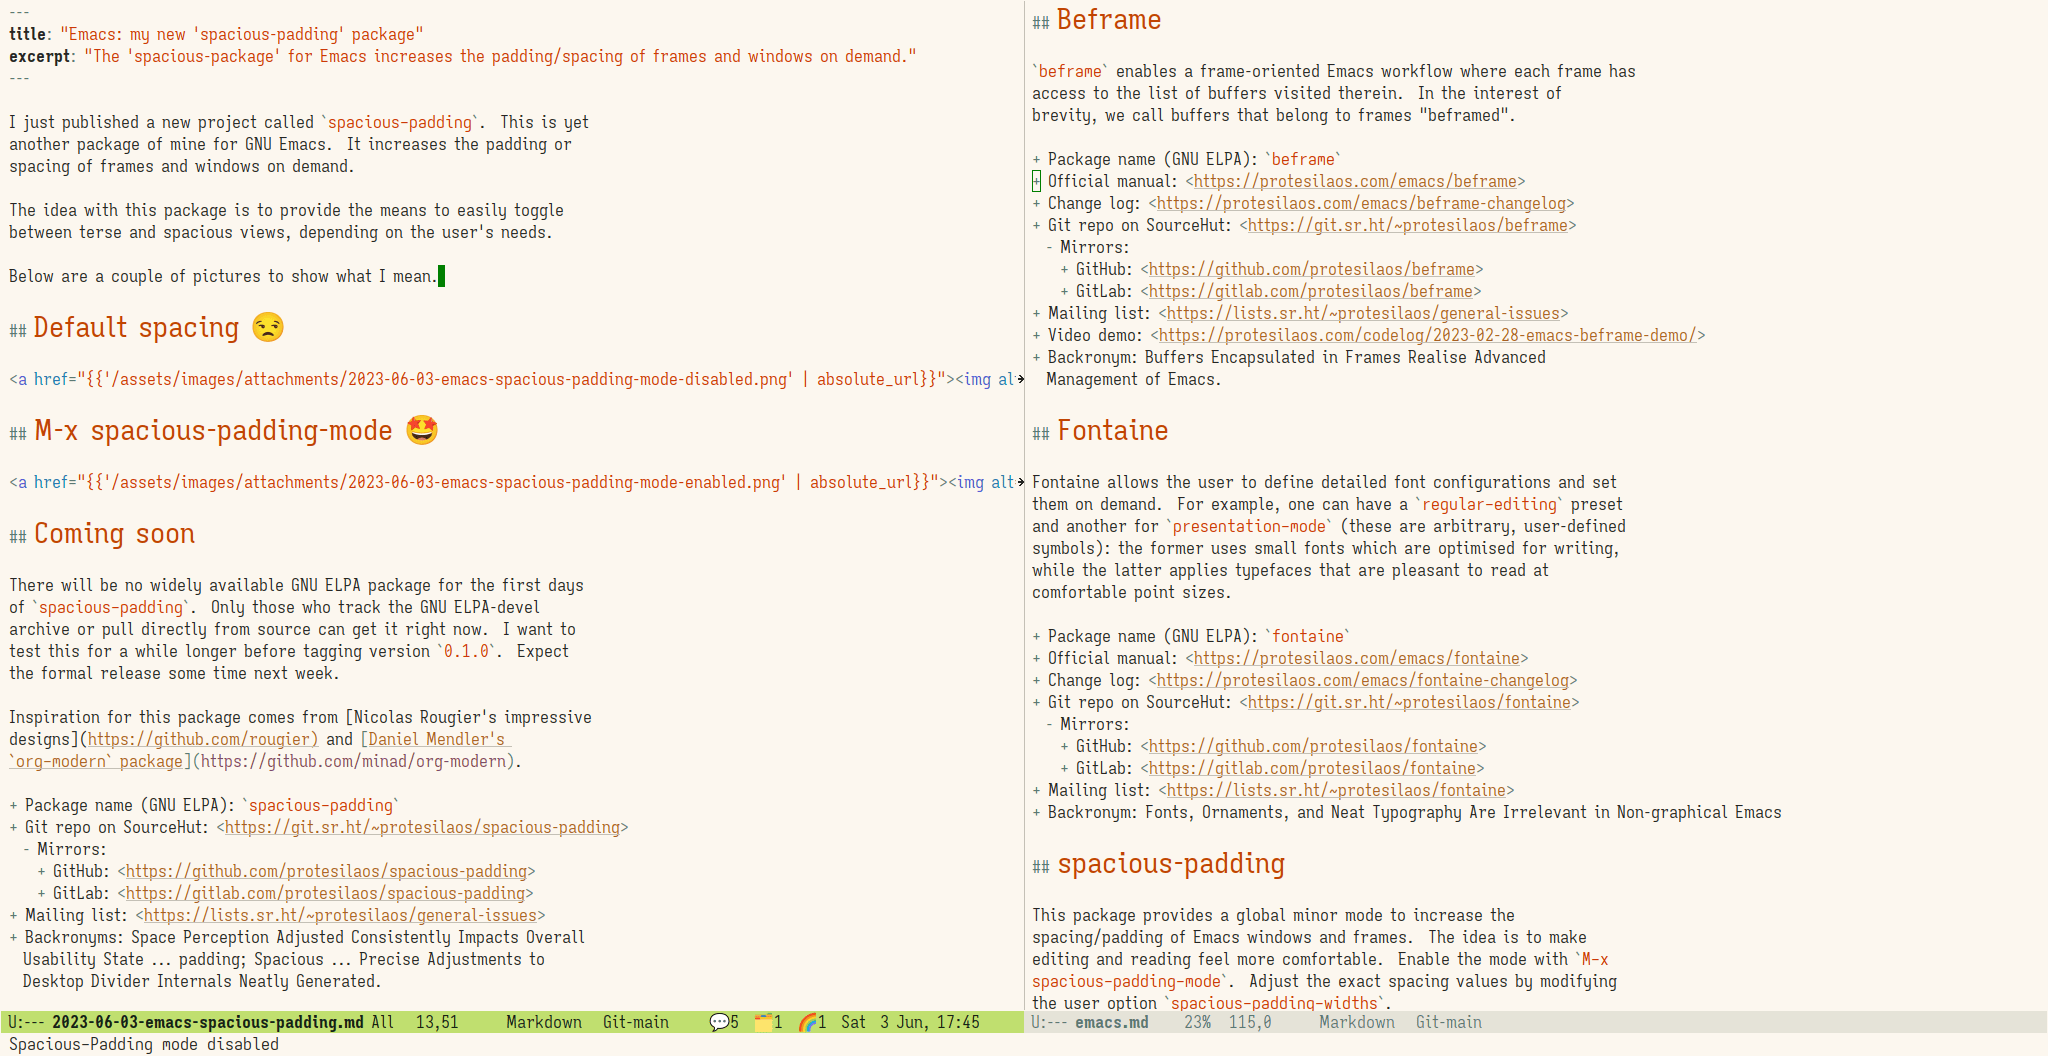Click the Markdown mode indicator in emacs.md mode line
Viewport: 2048px width, 1056px height.
[1357, 1022]
